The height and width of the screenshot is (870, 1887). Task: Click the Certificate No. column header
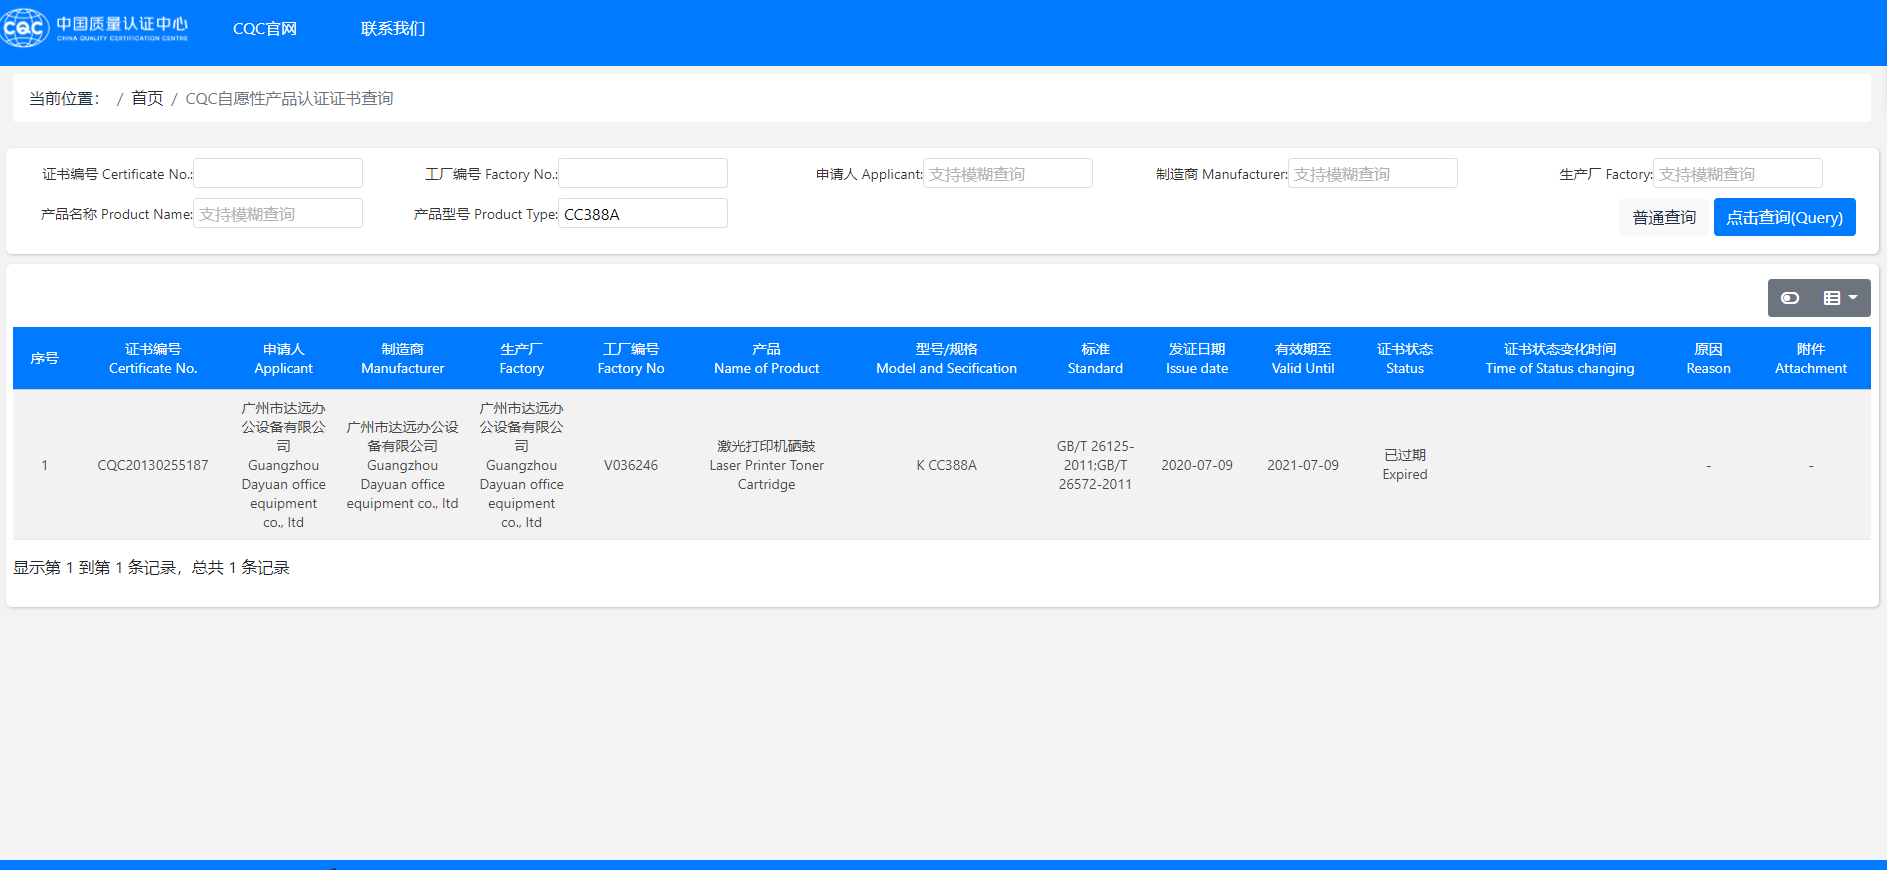tap(153, 358)
